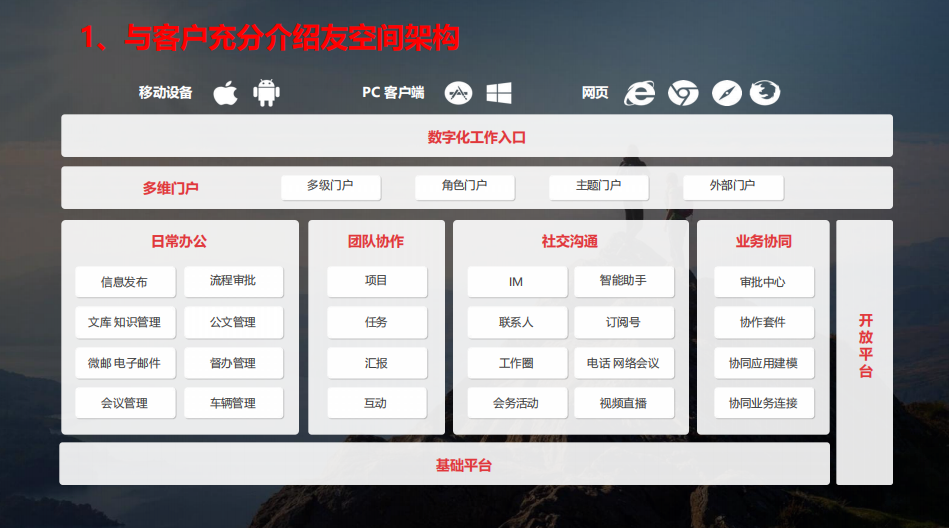Click the PC 客户端 label

click(x=393, y=93)
